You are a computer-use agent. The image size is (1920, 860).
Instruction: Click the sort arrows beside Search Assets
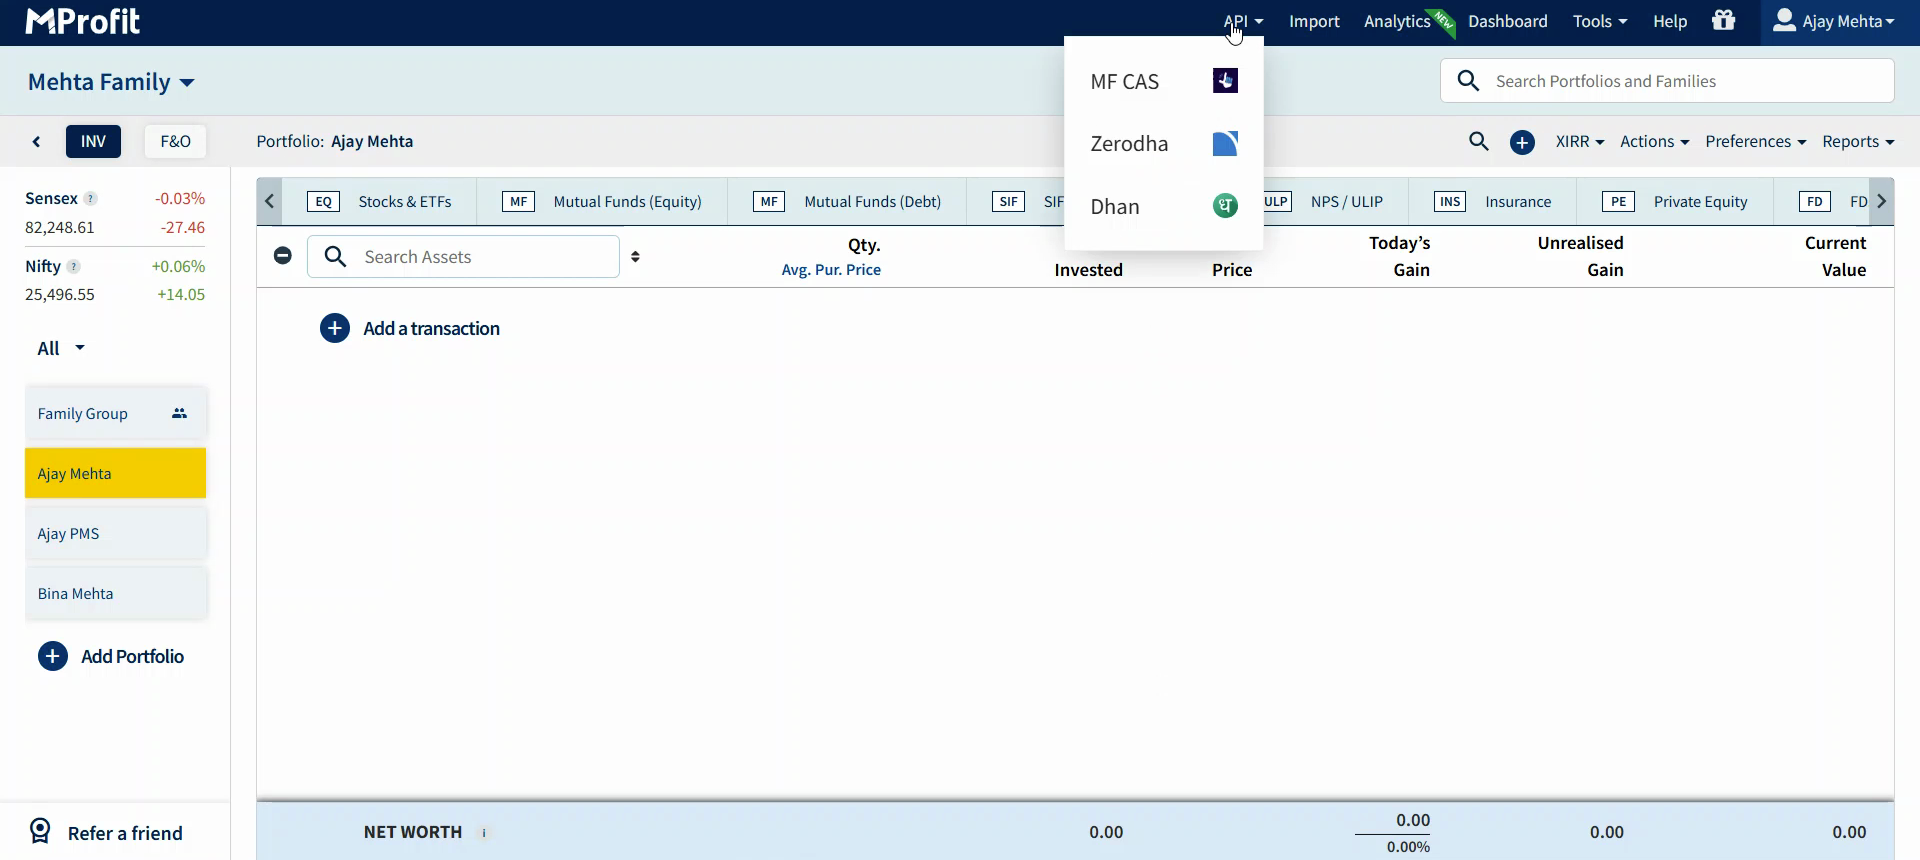635,257
